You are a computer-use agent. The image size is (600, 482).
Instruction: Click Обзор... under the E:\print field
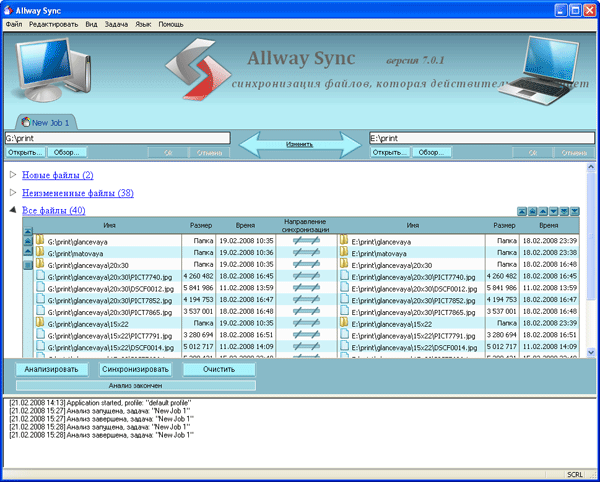(432, 153)
